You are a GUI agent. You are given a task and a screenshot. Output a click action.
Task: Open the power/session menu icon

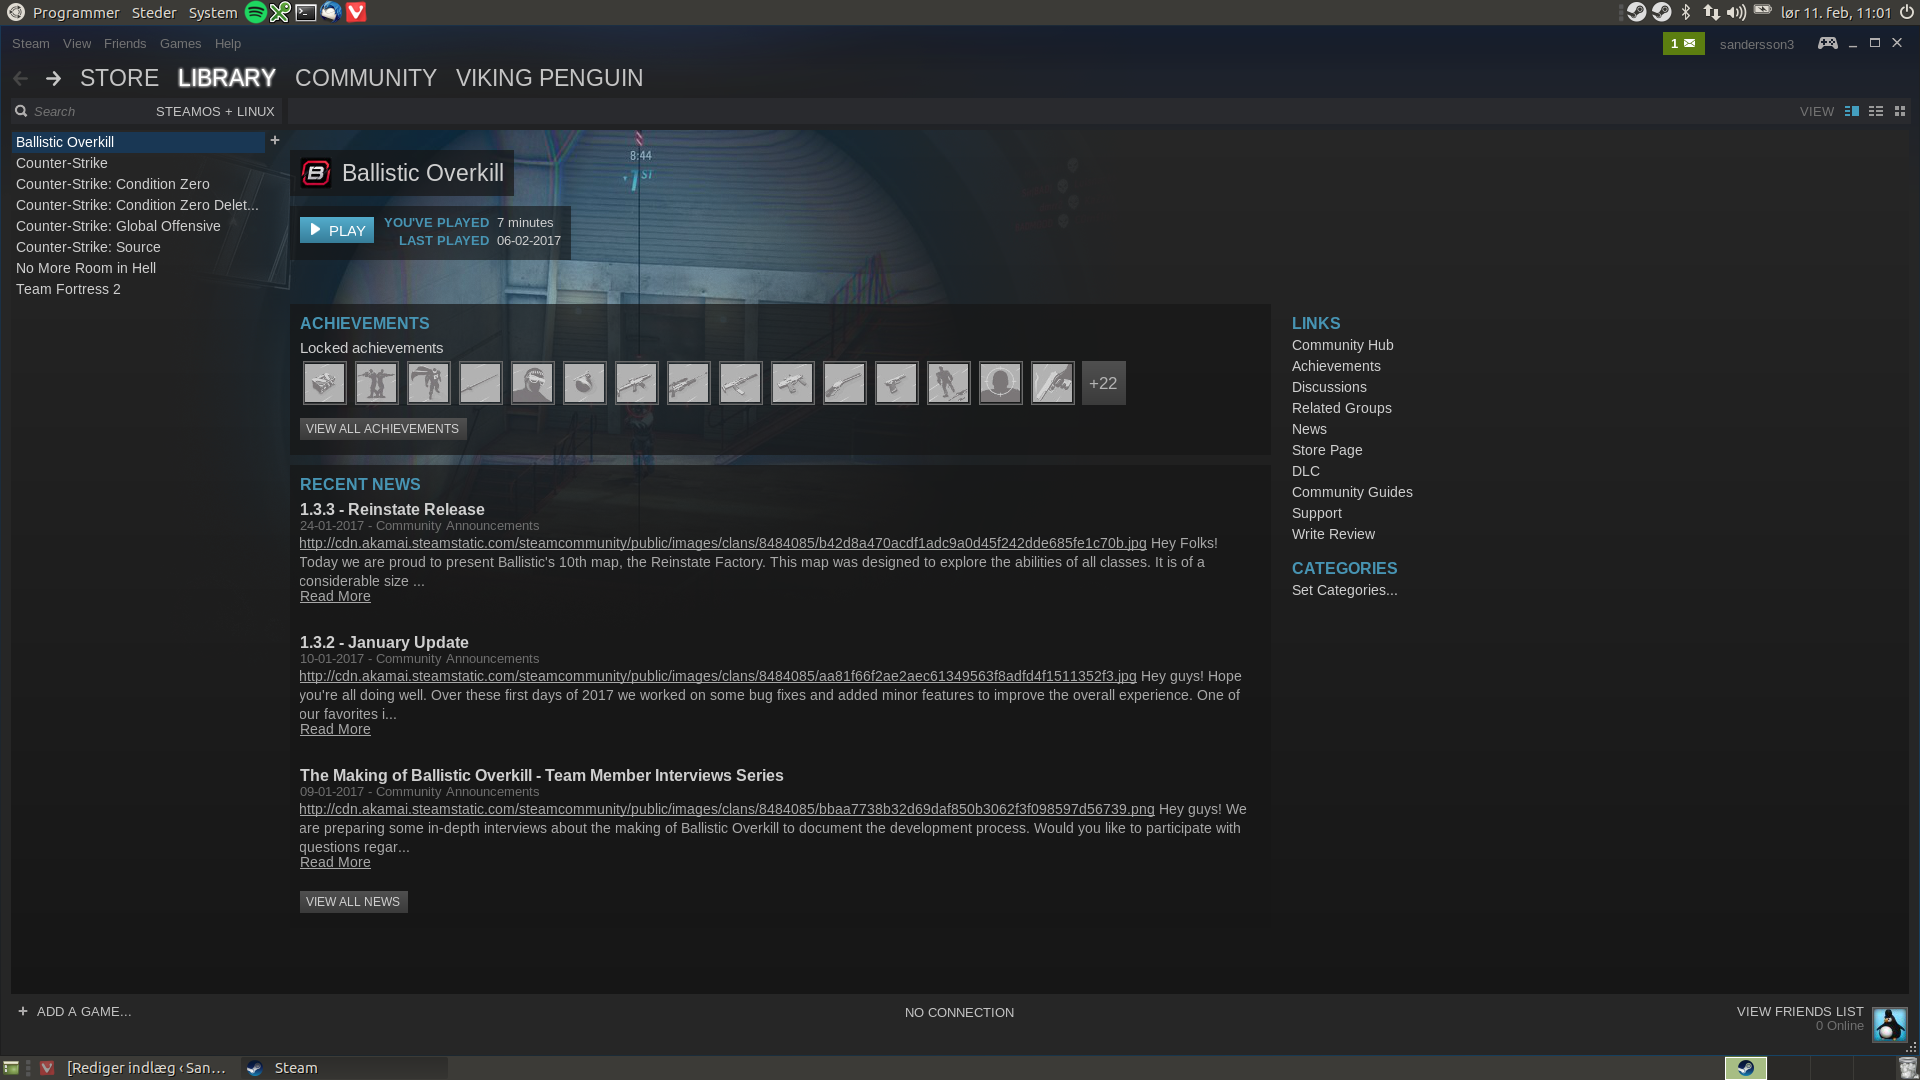pos(1906,12)
